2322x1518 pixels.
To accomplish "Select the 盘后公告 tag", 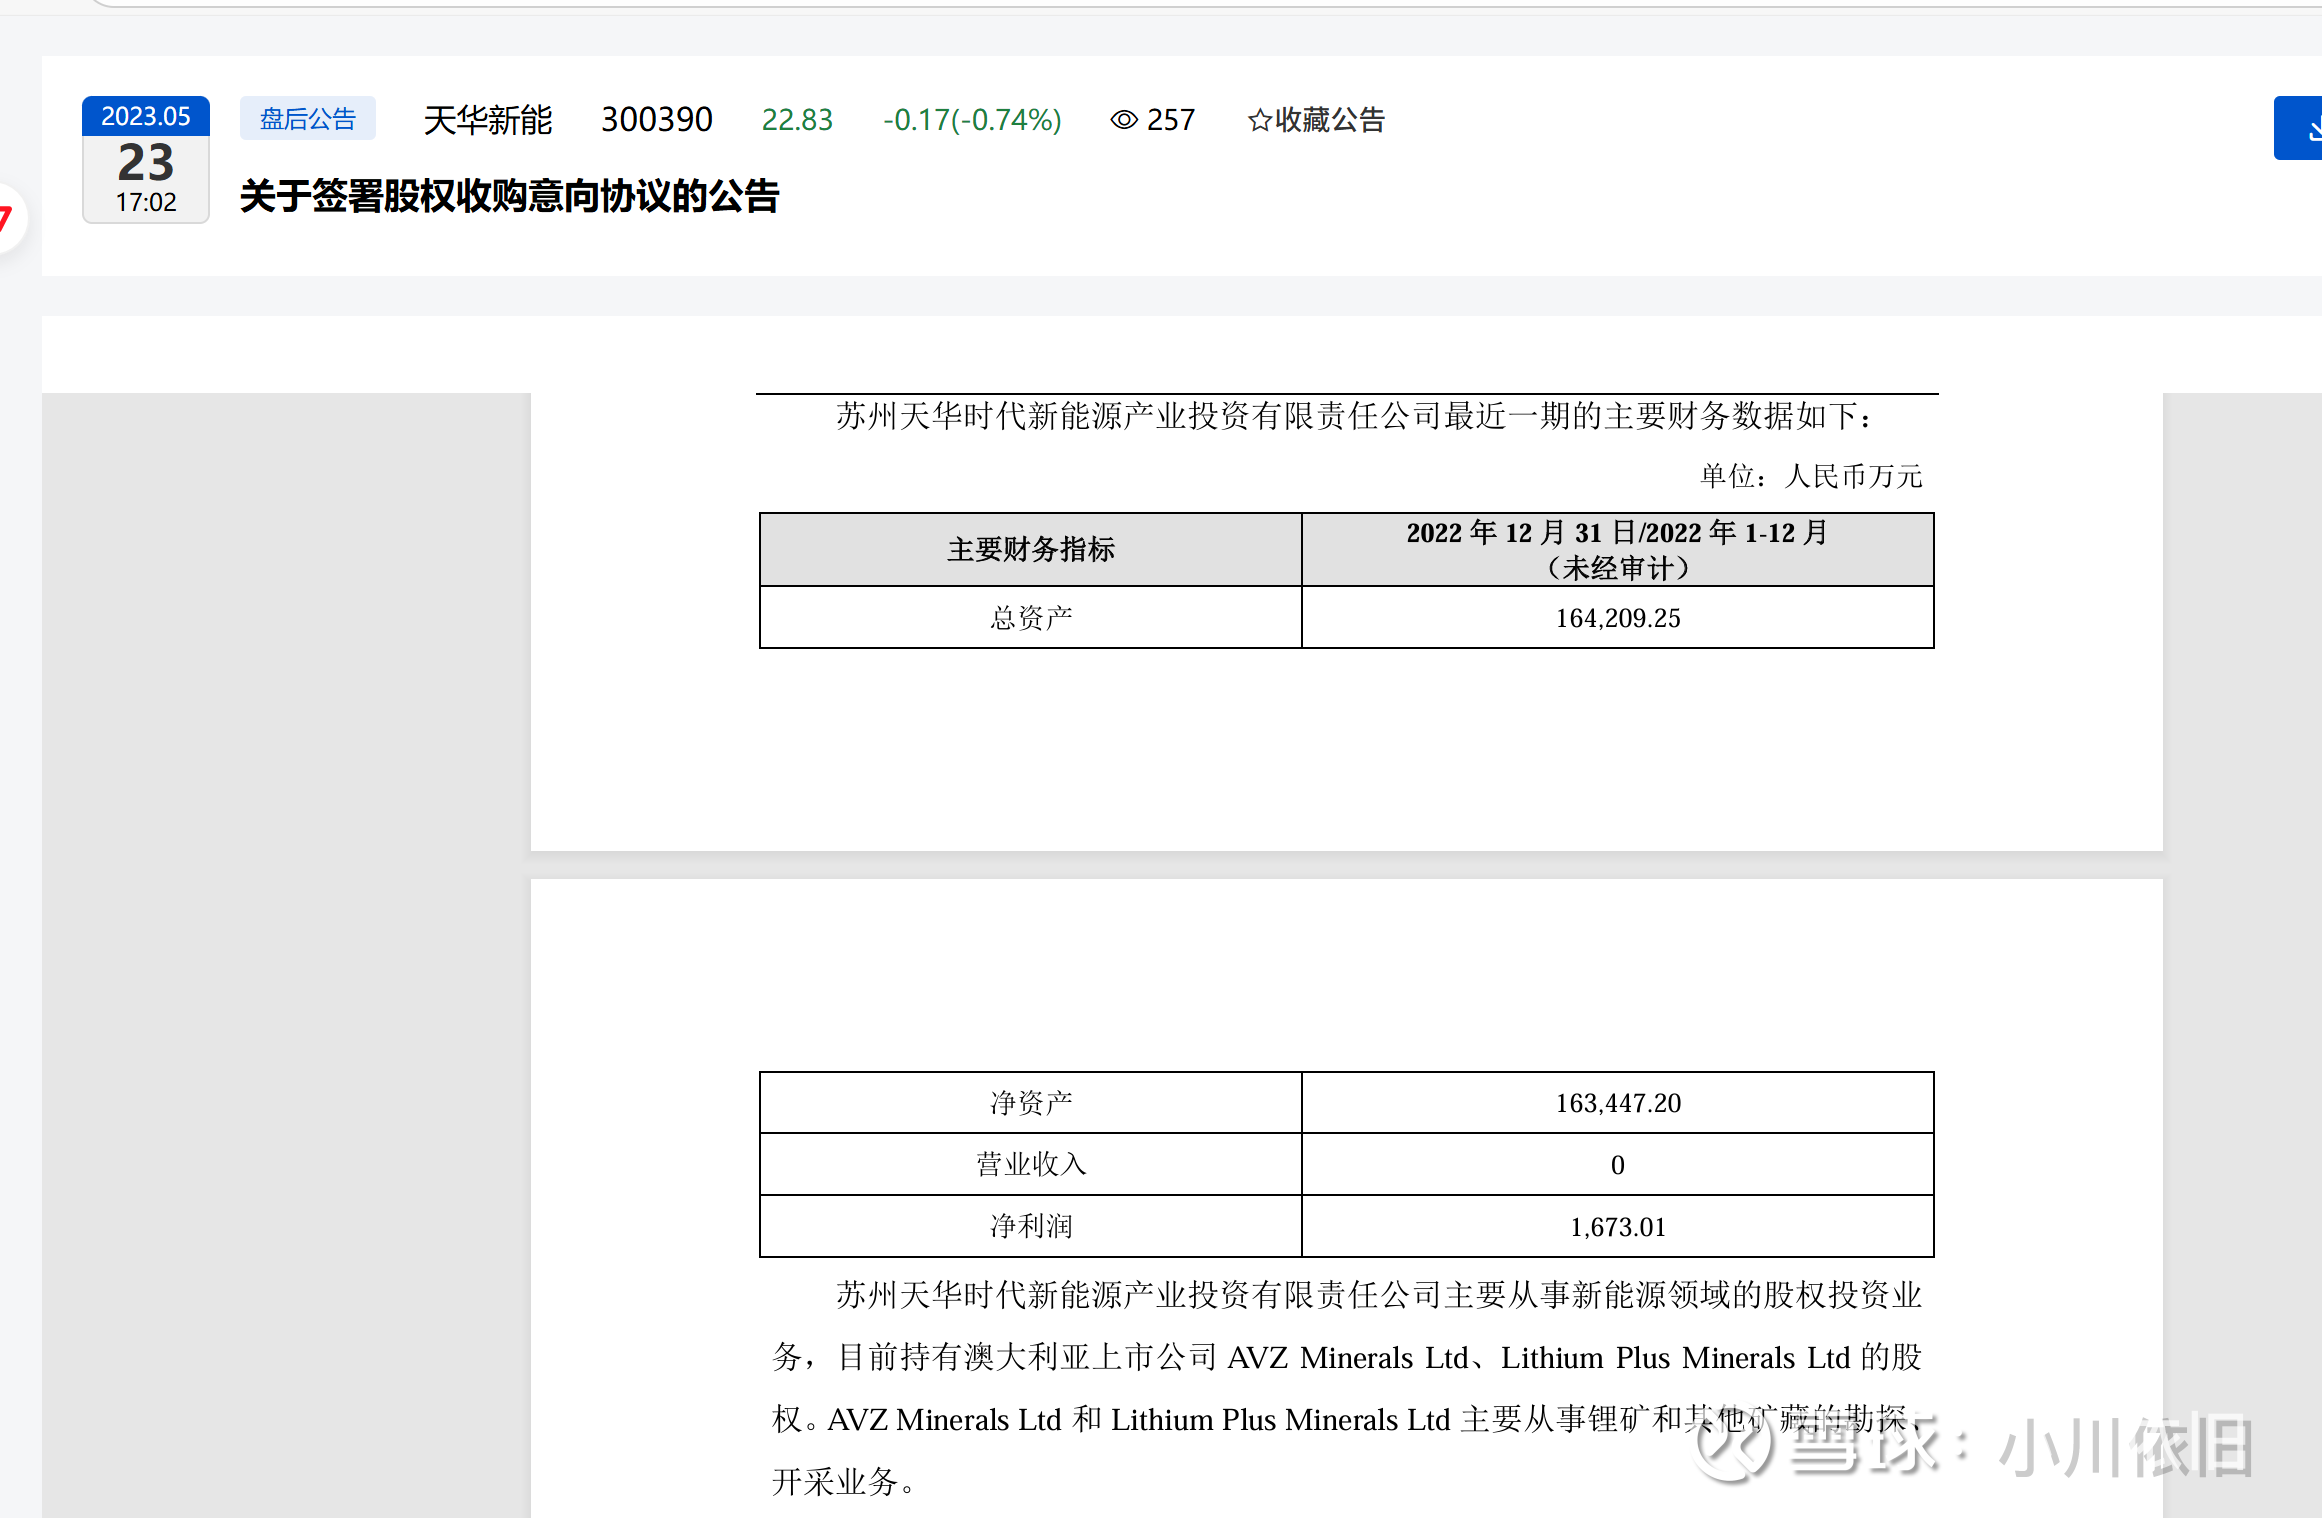I will pos(307,119).
